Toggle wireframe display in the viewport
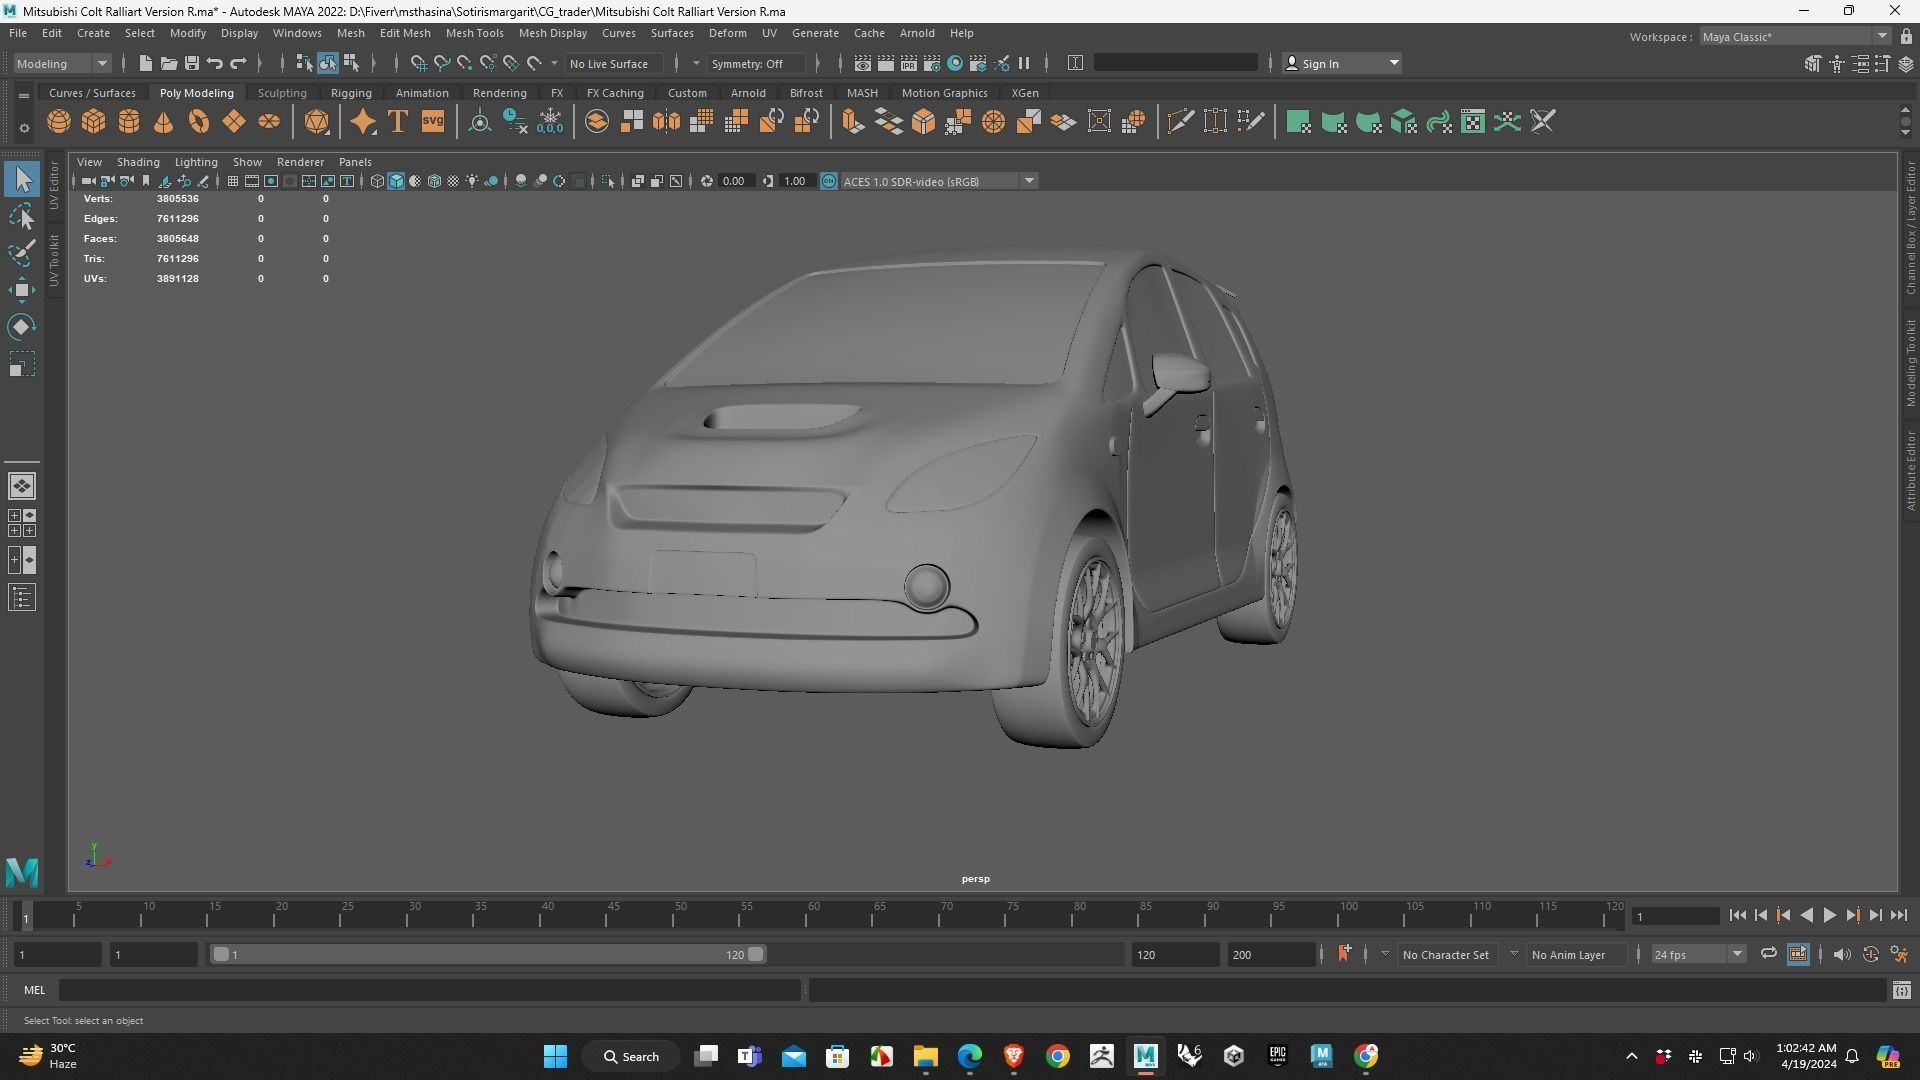This screenshot has width=1920, height=1080. [x=377, y=181]
